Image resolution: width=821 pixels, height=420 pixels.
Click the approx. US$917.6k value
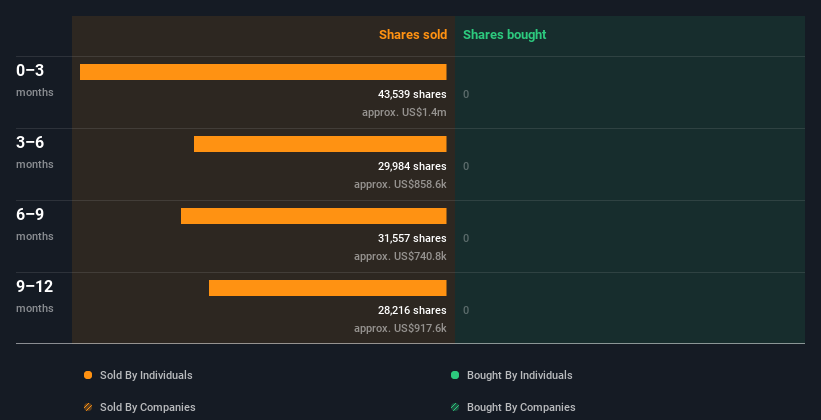[x=400, y=328]
